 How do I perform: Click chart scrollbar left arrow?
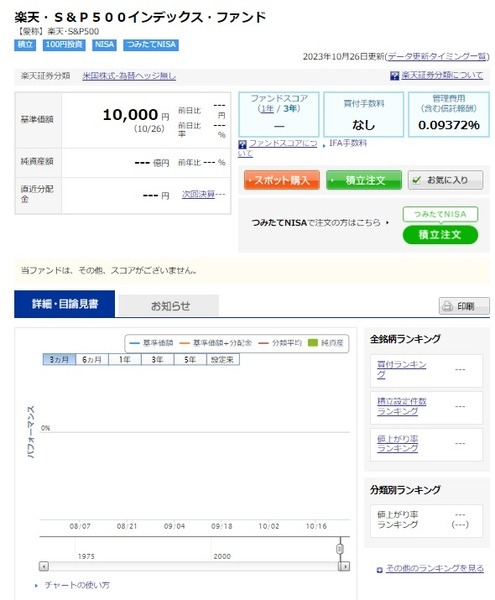point(44,566)
